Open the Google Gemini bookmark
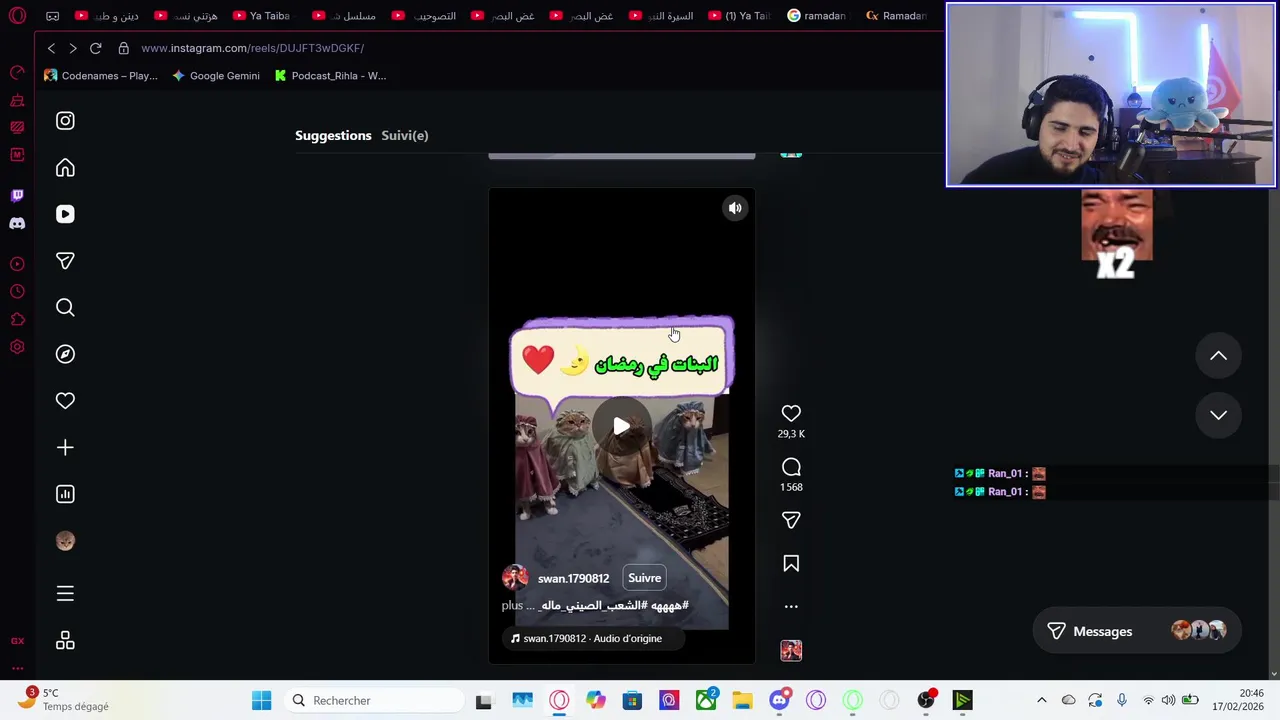Screen dimensions: 1280x720 point(216,76)
